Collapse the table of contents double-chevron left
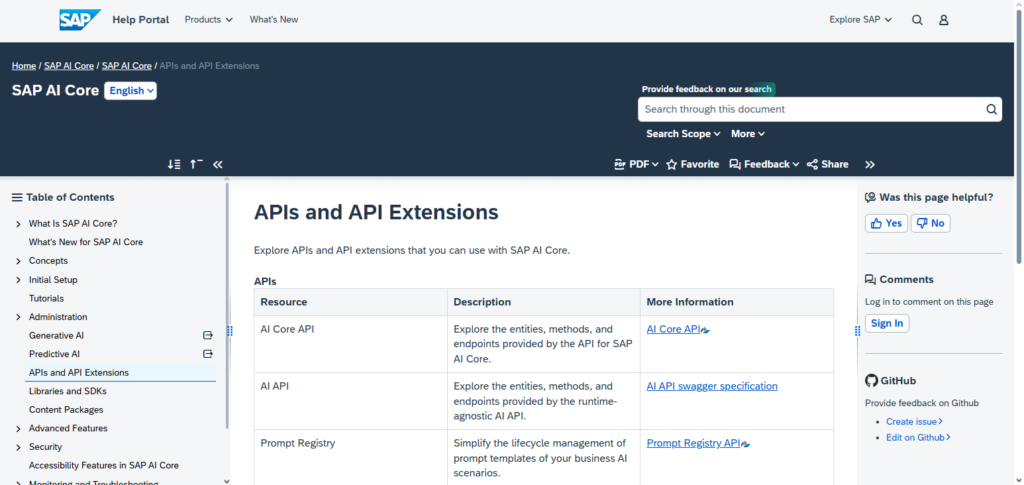The width and height of the screenshot is (1024, 485). click(x=217, y=164)
